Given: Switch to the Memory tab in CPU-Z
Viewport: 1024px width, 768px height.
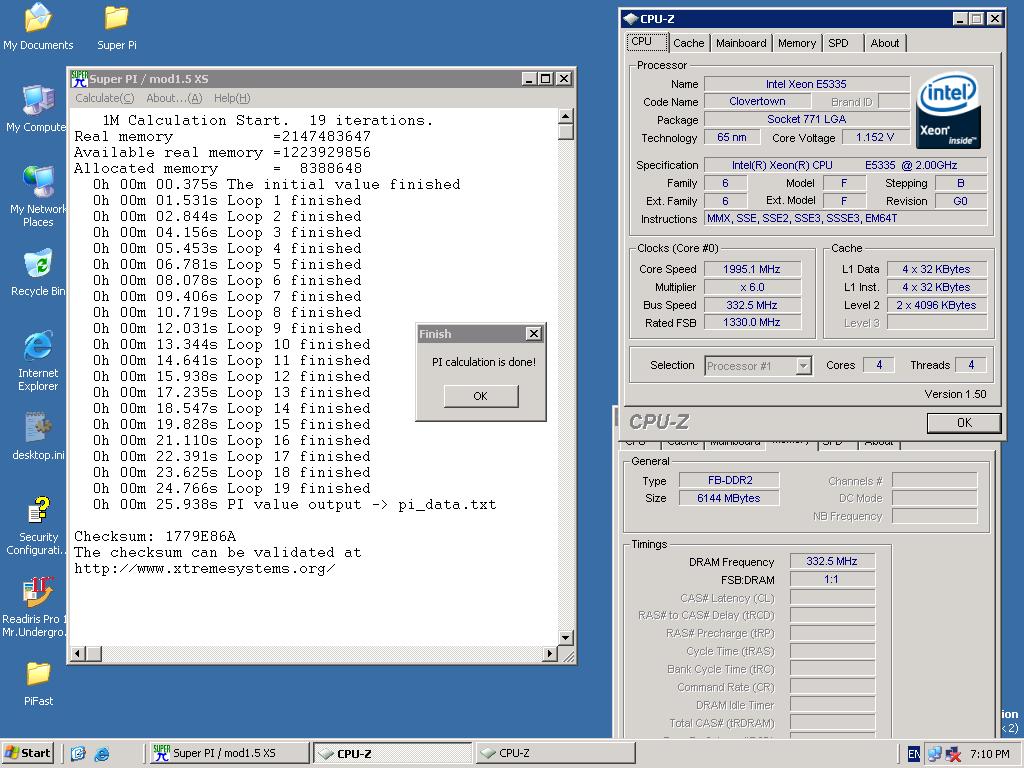Looking at the screenshot, I should [x=797, y=43].
